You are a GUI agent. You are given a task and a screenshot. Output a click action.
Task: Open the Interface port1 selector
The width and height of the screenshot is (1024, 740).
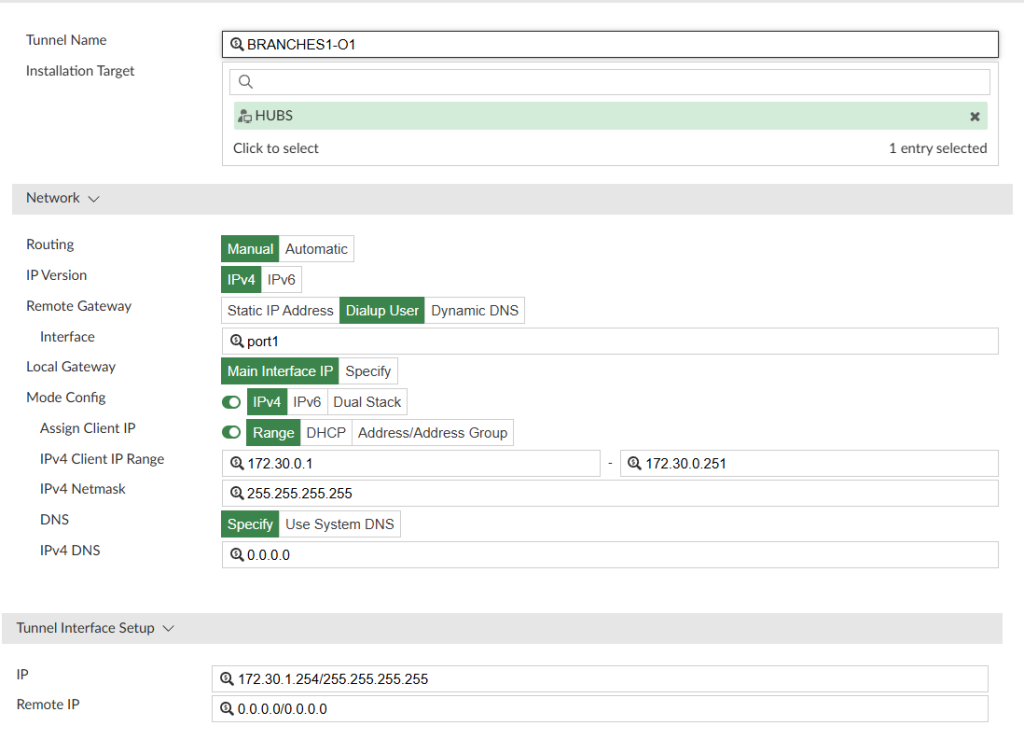pos(610,341)
